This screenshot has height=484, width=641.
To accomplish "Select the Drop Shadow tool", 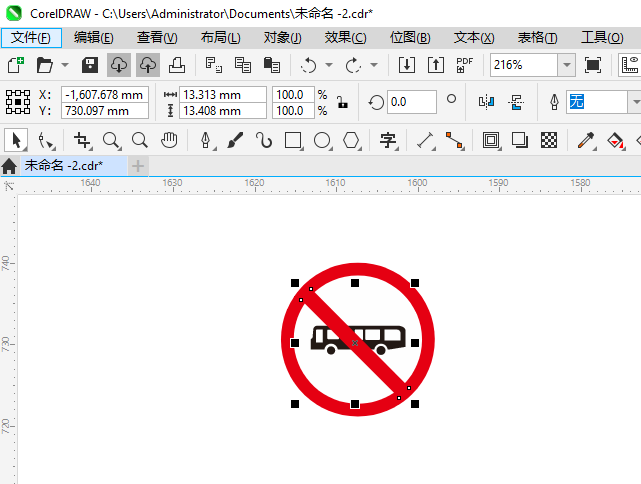I will coord(520,141).
